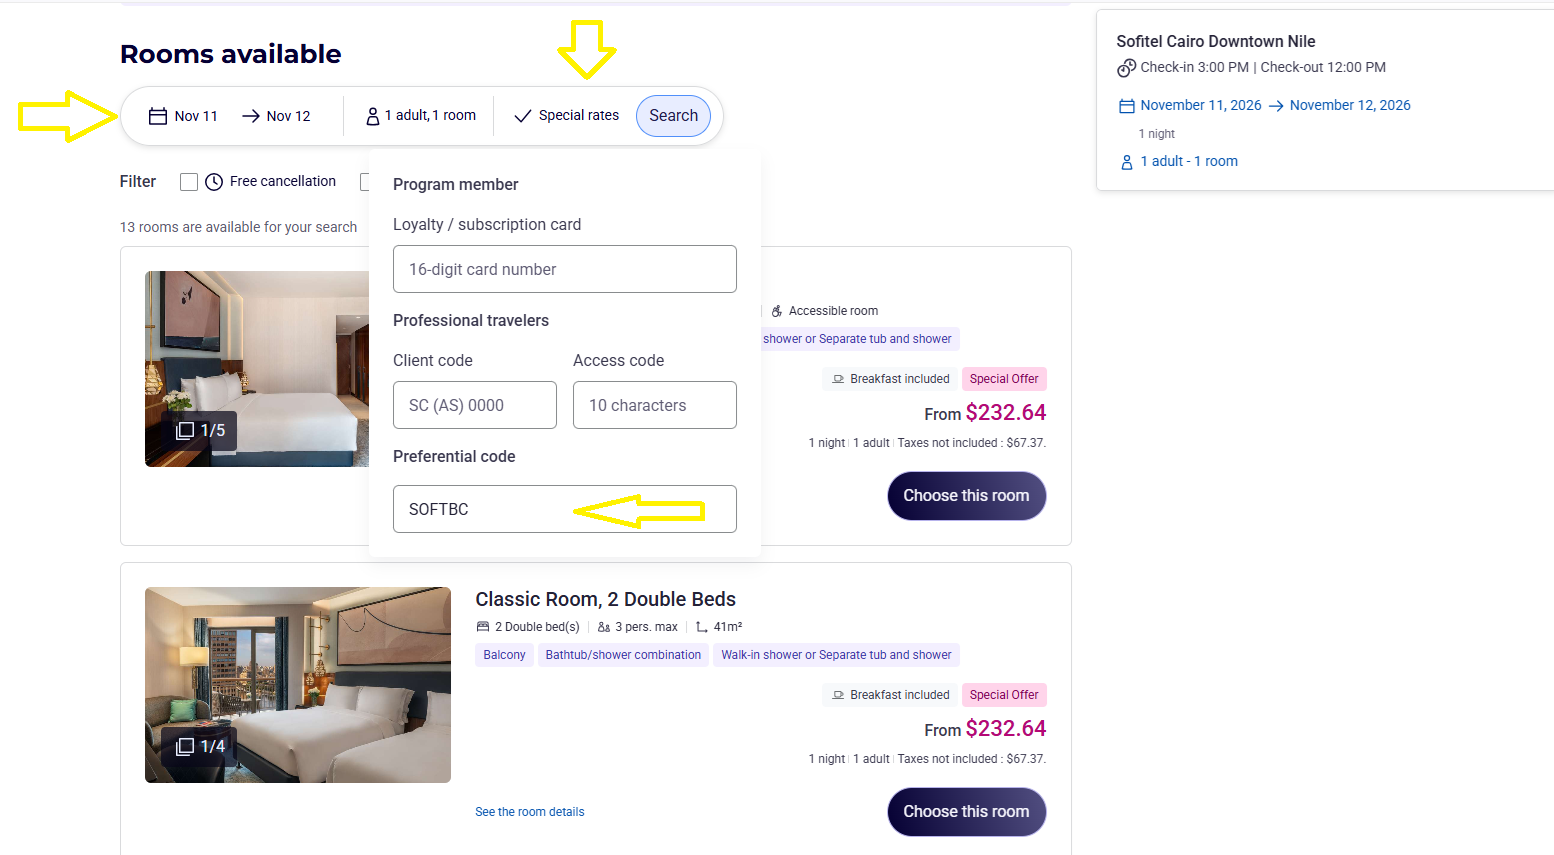Open the 1/5 photo gallery icon
Screen dimensions: 1554x855
[185, 430]
